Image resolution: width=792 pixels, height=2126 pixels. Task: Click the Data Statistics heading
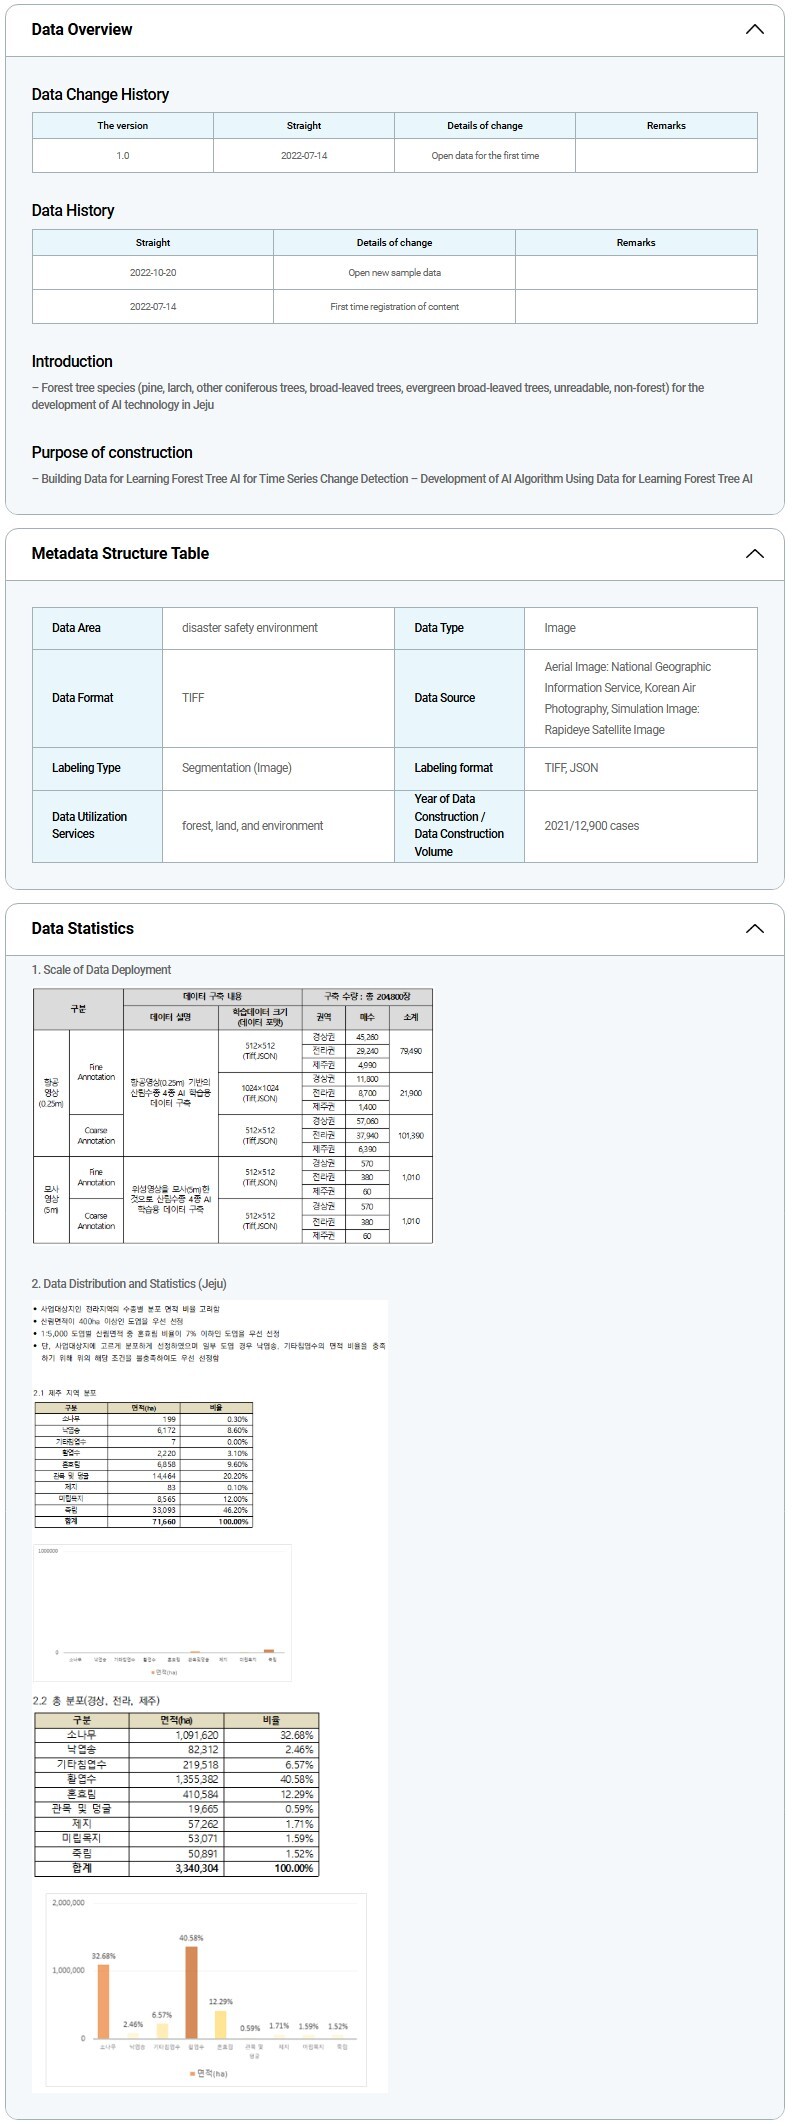click(x=82, y=928)
